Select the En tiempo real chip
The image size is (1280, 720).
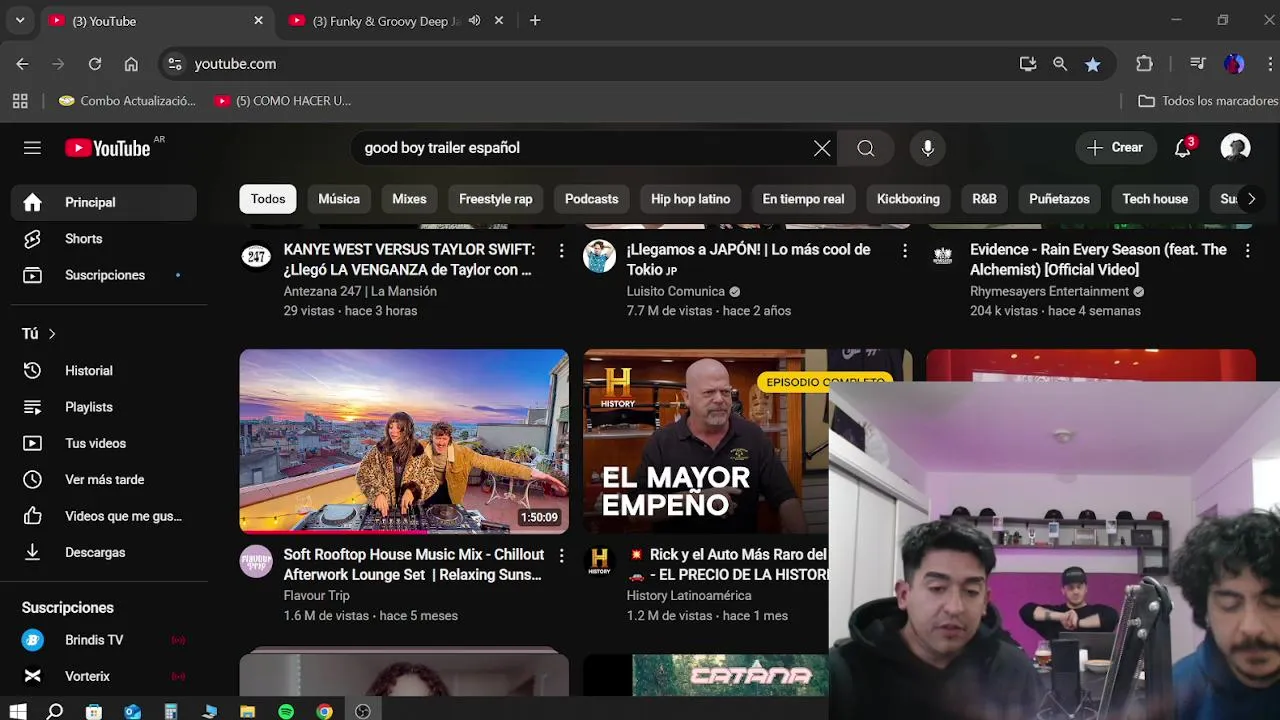pyautogui.click(x=804, y=199)
